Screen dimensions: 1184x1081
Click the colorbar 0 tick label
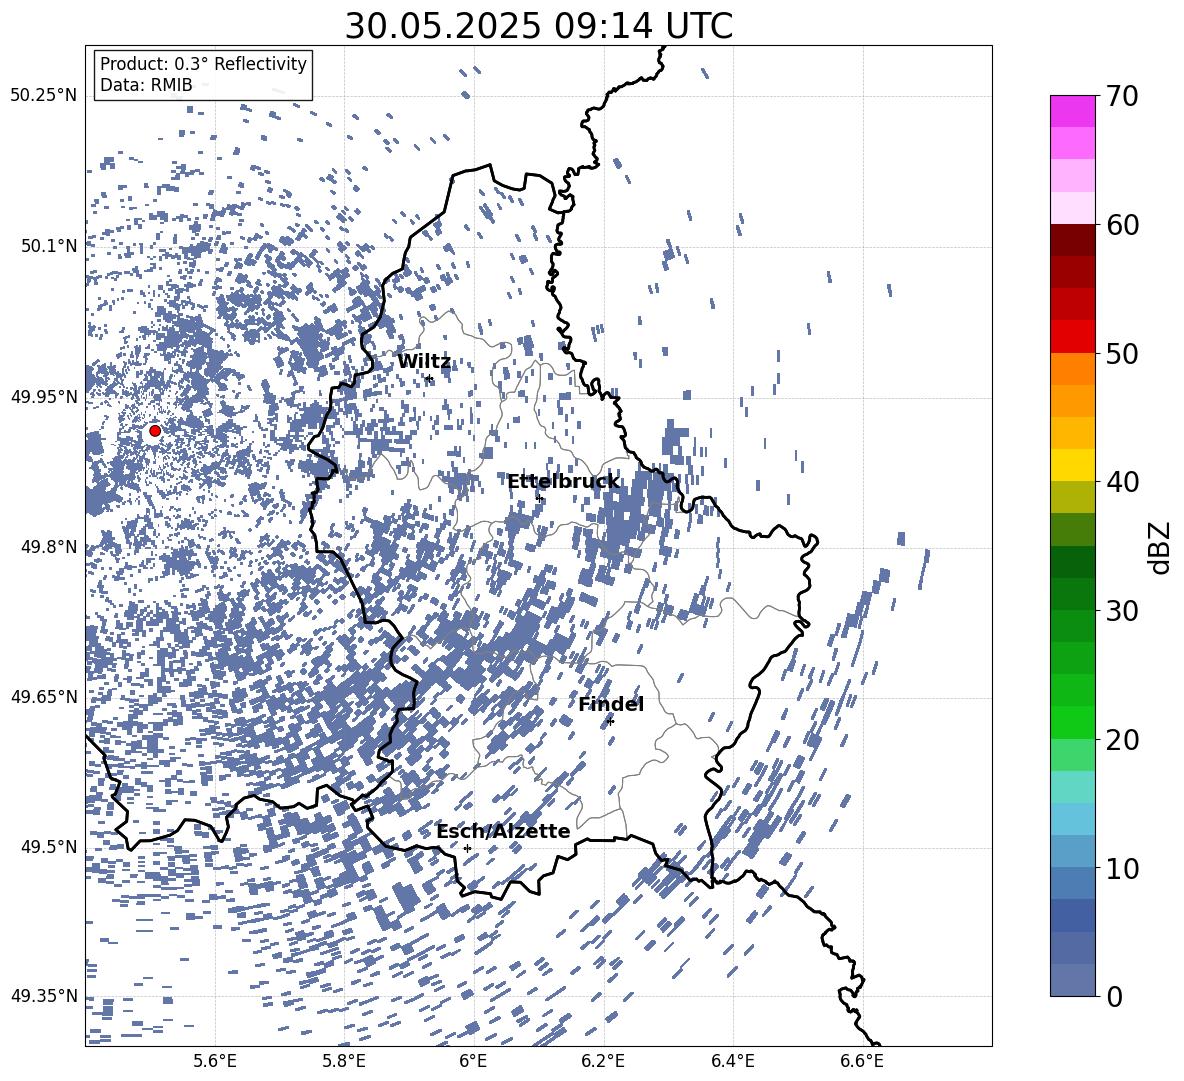[x=1114, y=996]
